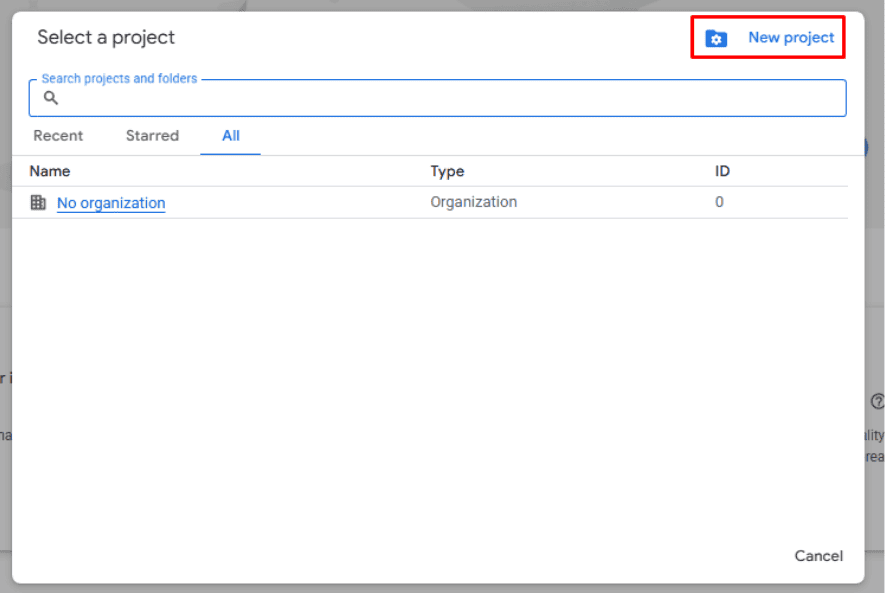Click empty area below the organization row
887x593 pixels.
430,380
